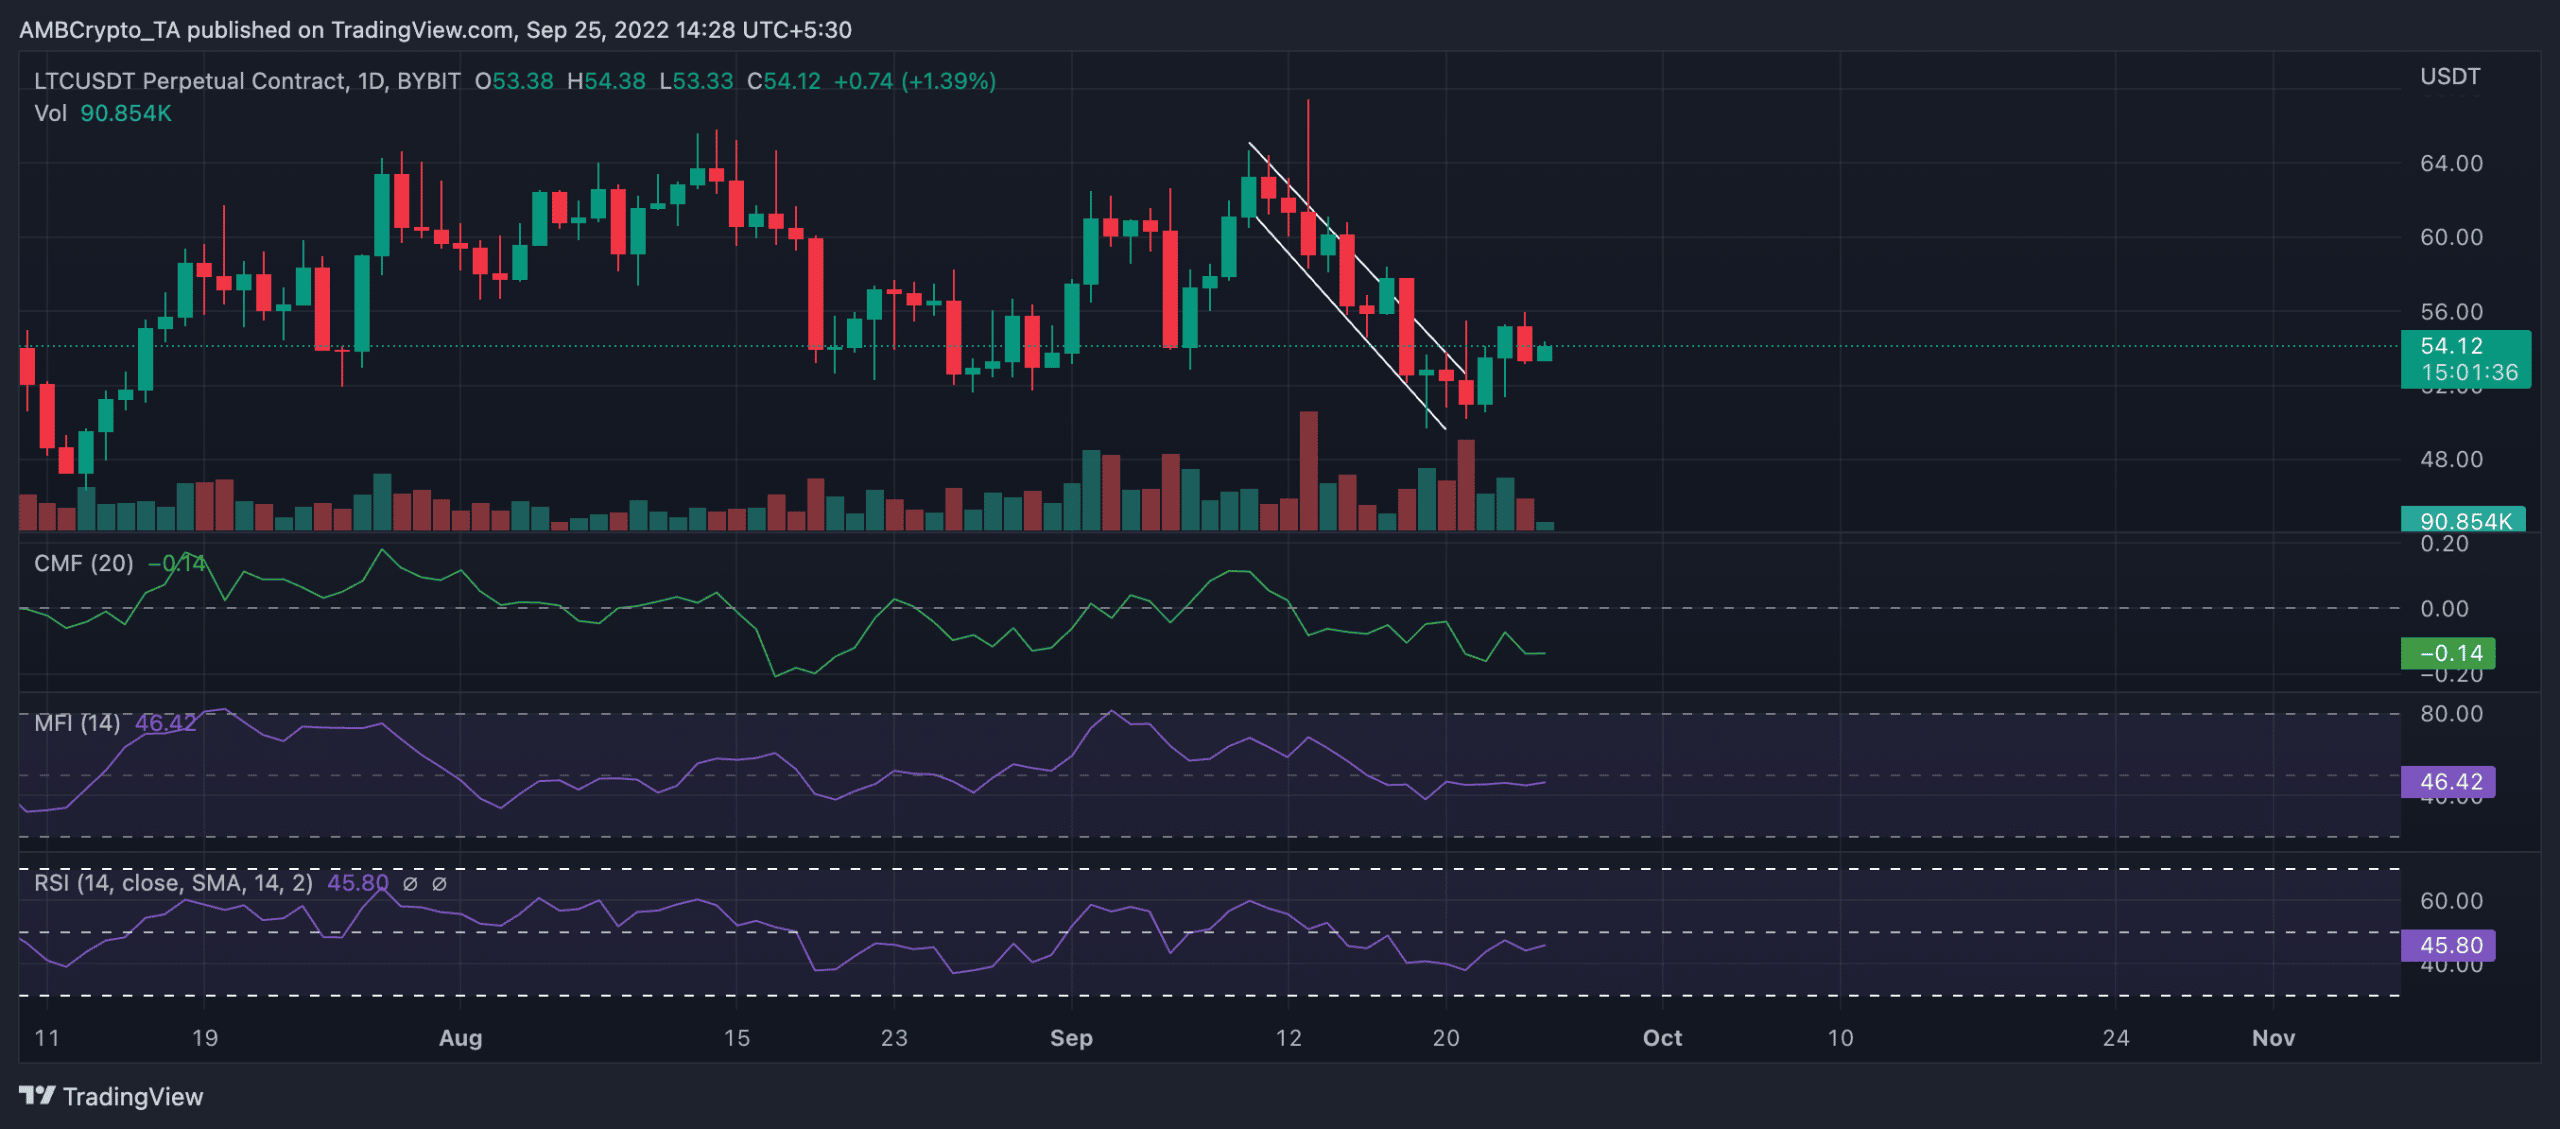
Task: Click the green CMF axis tag -0.14
Action: tap(2449, 653)
